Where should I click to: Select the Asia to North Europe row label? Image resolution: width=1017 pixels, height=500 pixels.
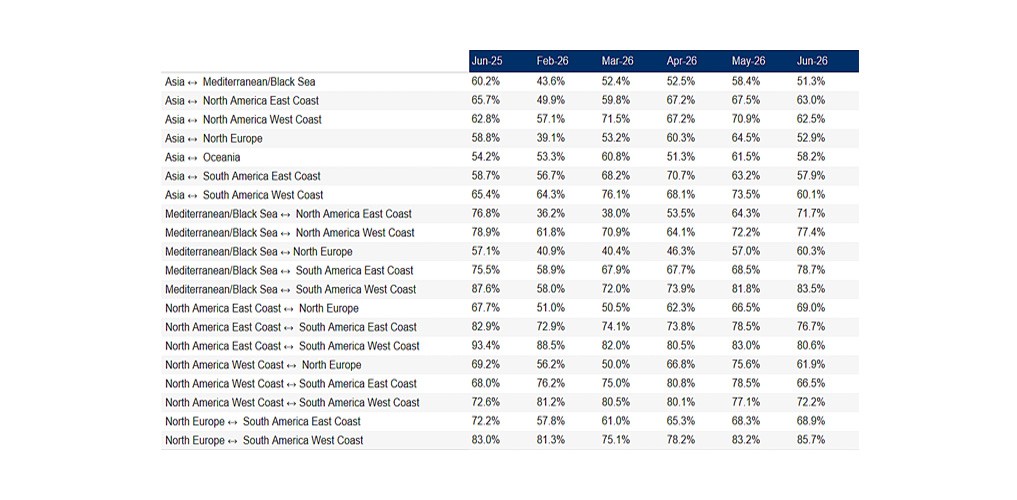pyautogui.click(x=213, y=139)
